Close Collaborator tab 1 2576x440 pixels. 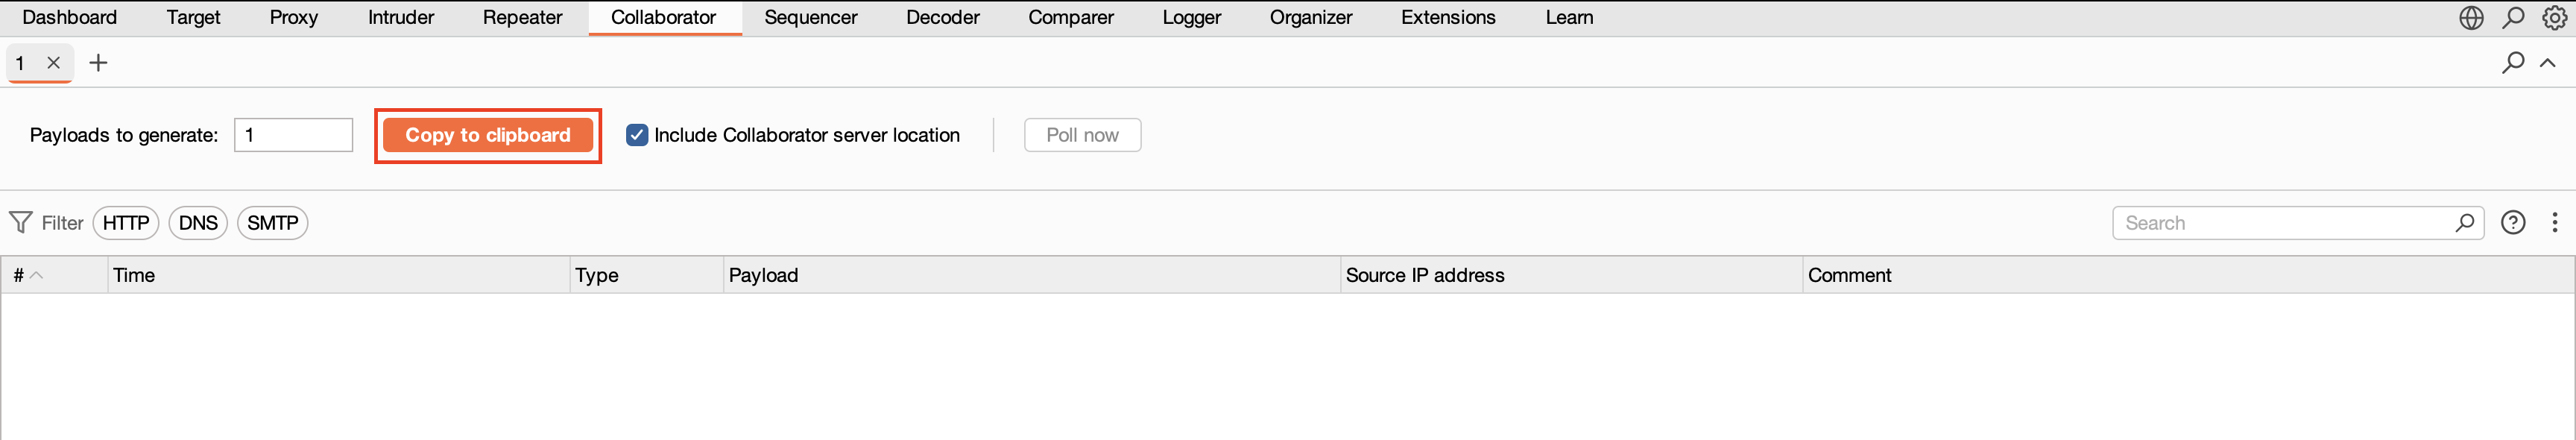coord(54,63)
